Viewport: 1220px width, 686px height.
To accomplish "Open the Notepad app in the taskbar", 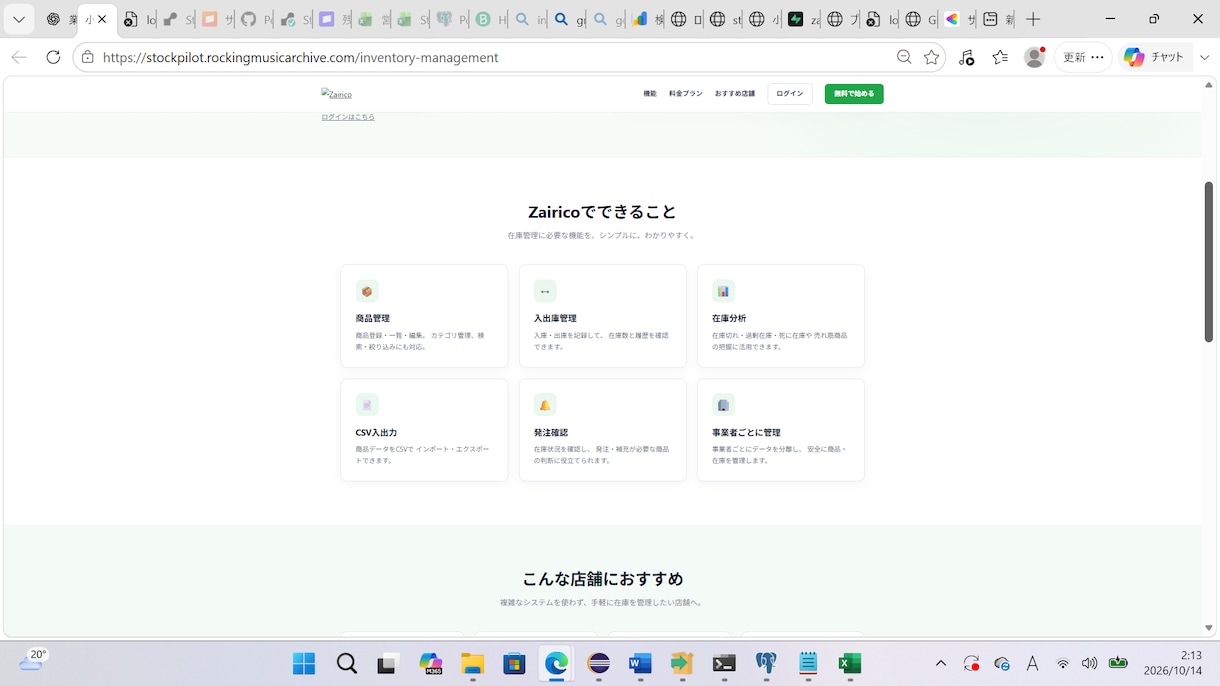I will click(x=808, y=663).
